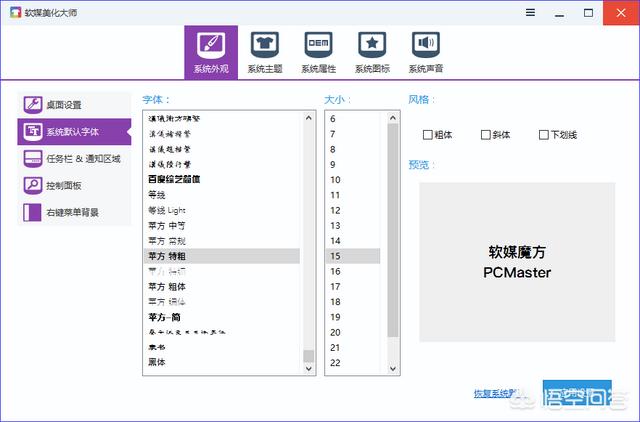Select 右键菜单背景 in sidebar
The image size is (640, 422).
tap(75, 212)
